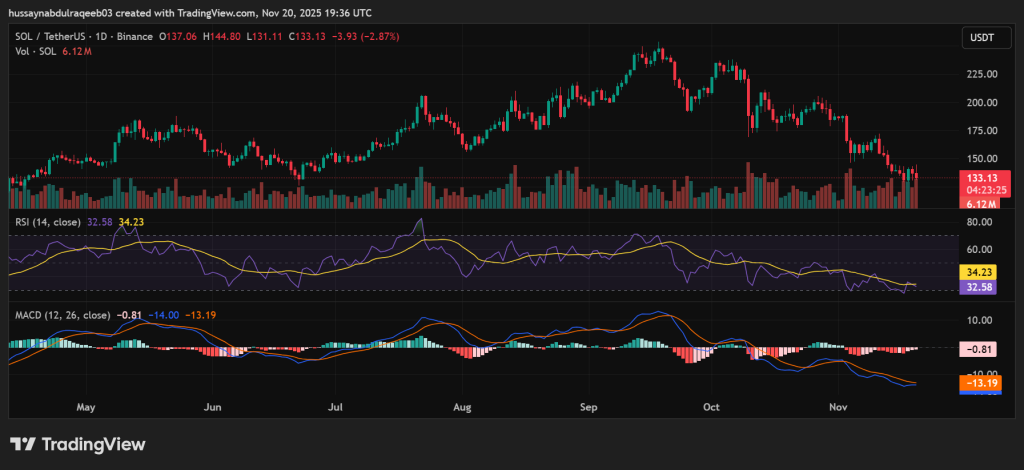Click the Sep label on time axis

[x=588, y=408]
